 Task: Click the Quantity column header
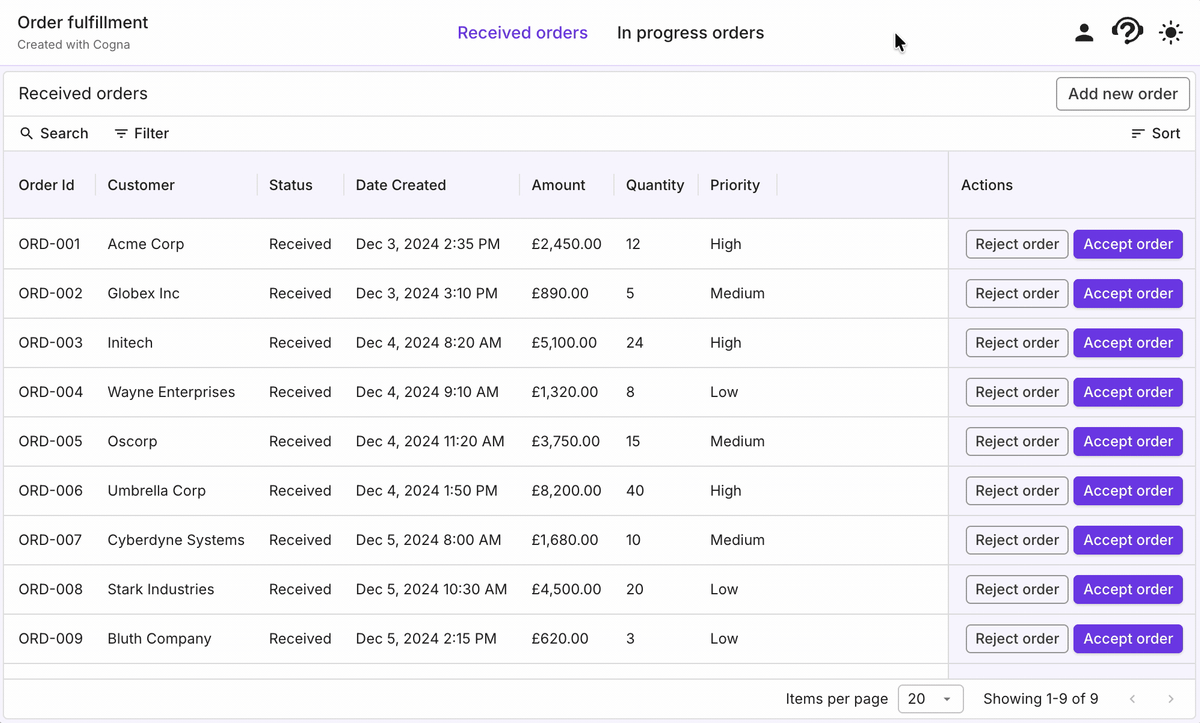pos(655,185)
